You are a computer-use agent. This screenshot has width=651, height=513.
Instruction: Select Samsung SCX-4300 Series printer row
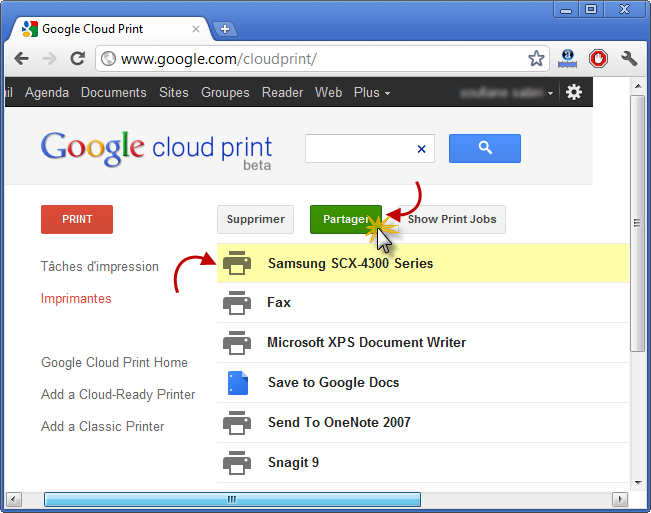pos(423,263)
